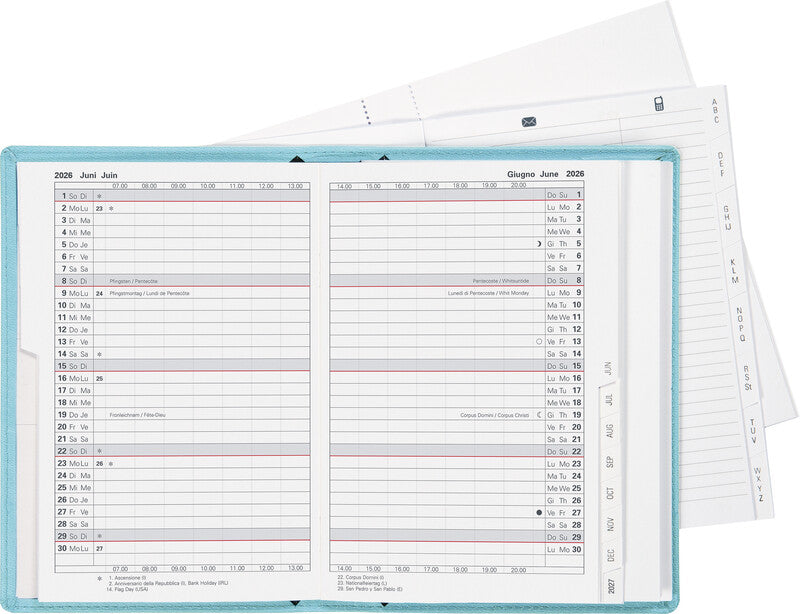The height and width of the screenshot is (614, 800).
Task: Click the full moon circle on June 13
Action: tap(539, 341)
